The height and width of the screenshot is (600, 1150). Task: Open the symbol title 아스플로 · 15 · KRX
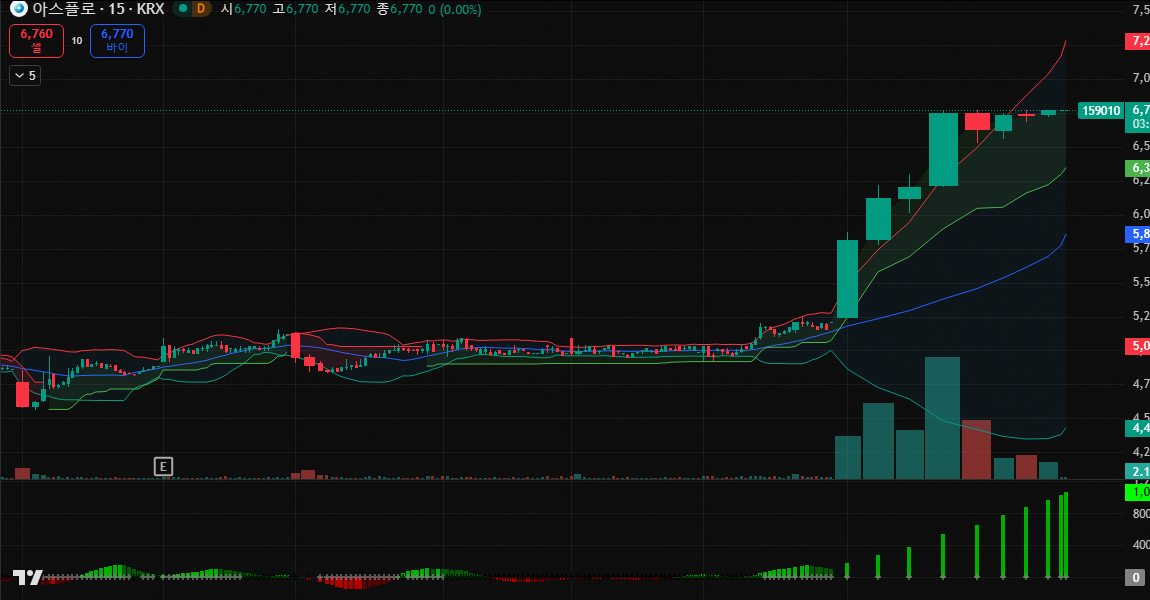point(98,9)
